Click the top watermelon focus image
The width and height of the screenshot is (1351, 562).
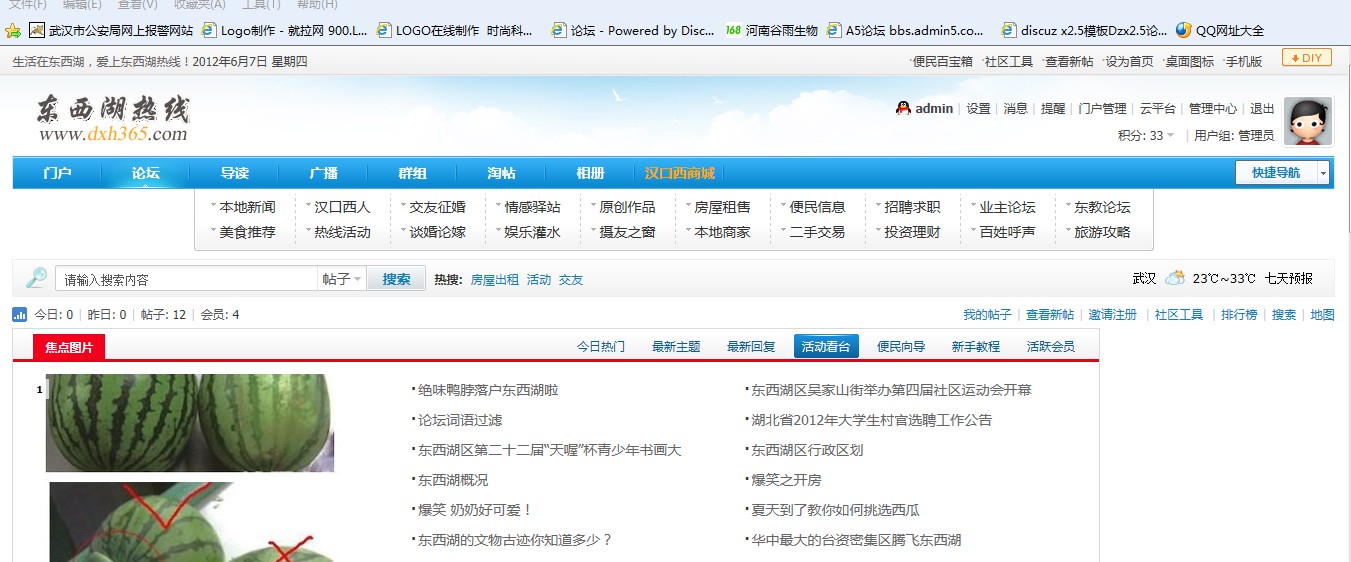coord(190,423)
